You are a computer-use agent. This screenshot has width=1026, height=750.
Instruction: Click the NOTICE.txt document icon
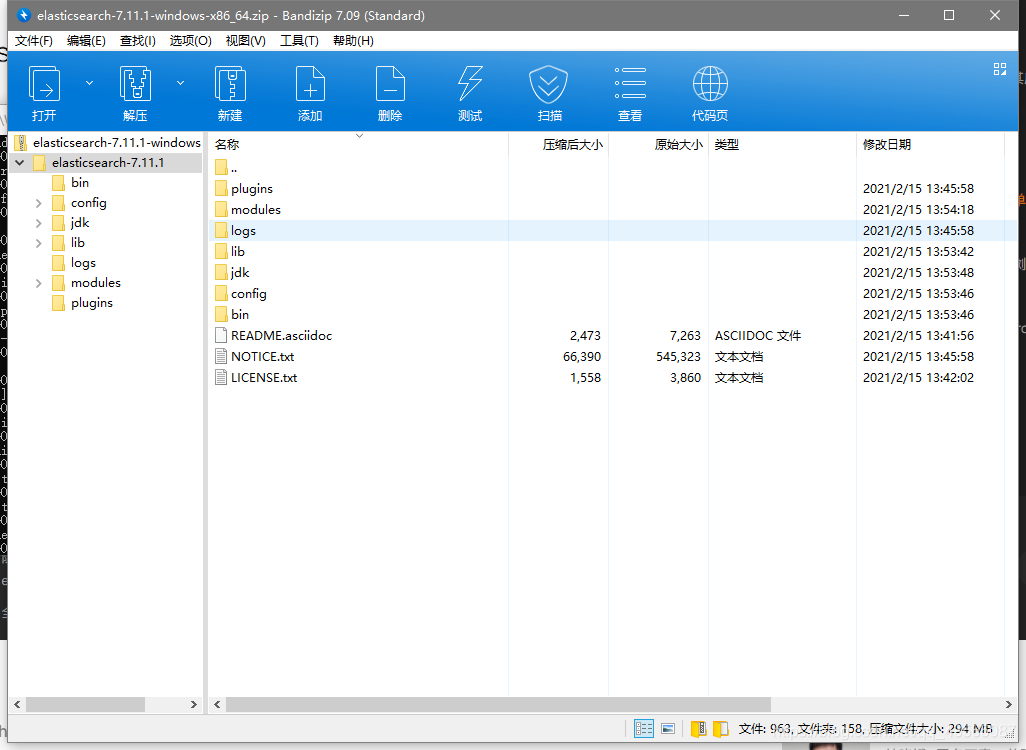[x=221, y=357]
